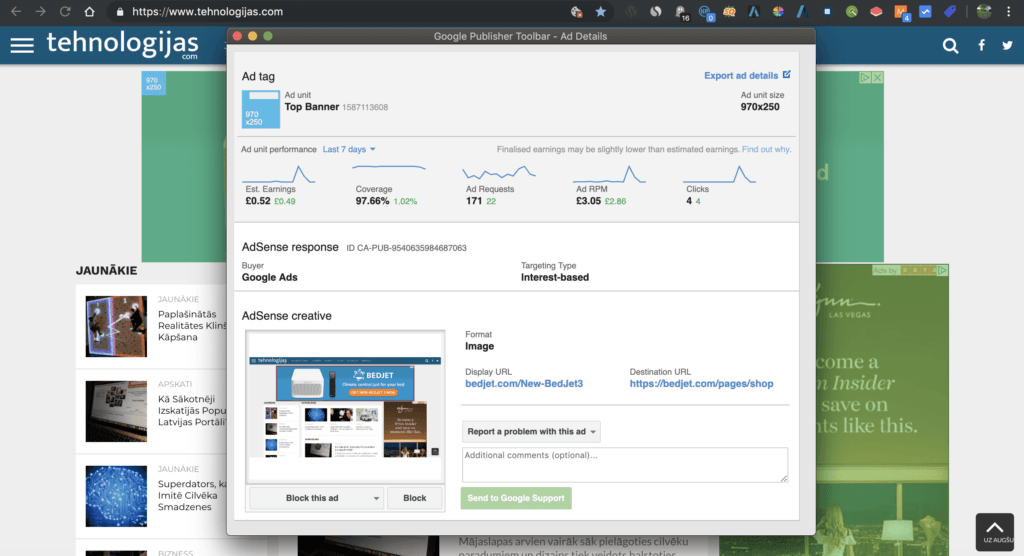Viewport: 1024px width, 556px height.
Task: Click the AdChoices icon on top banner
Action: tap(865, 77)
